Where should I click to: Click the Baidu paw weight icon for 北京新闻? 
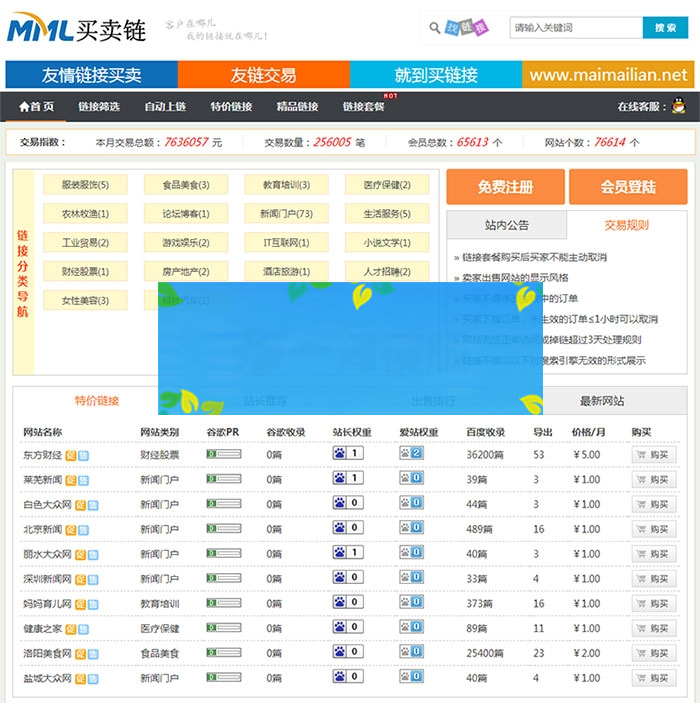347,528
